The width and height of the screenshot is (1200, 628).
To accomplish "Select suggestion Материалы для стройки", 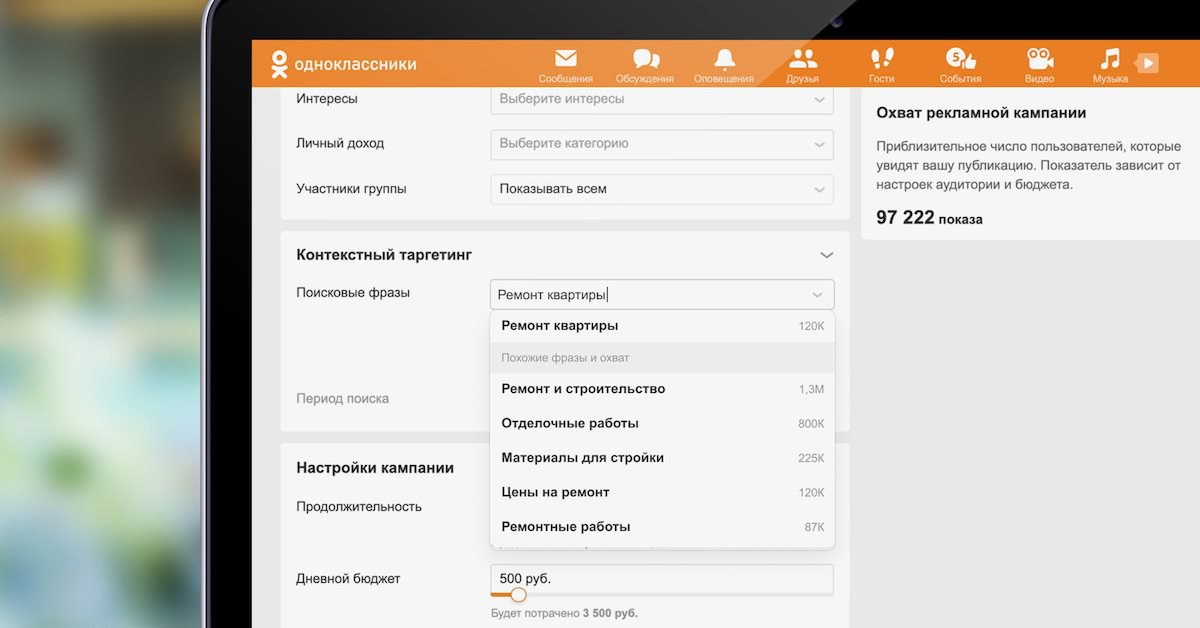I will click(x=662, y=458).
